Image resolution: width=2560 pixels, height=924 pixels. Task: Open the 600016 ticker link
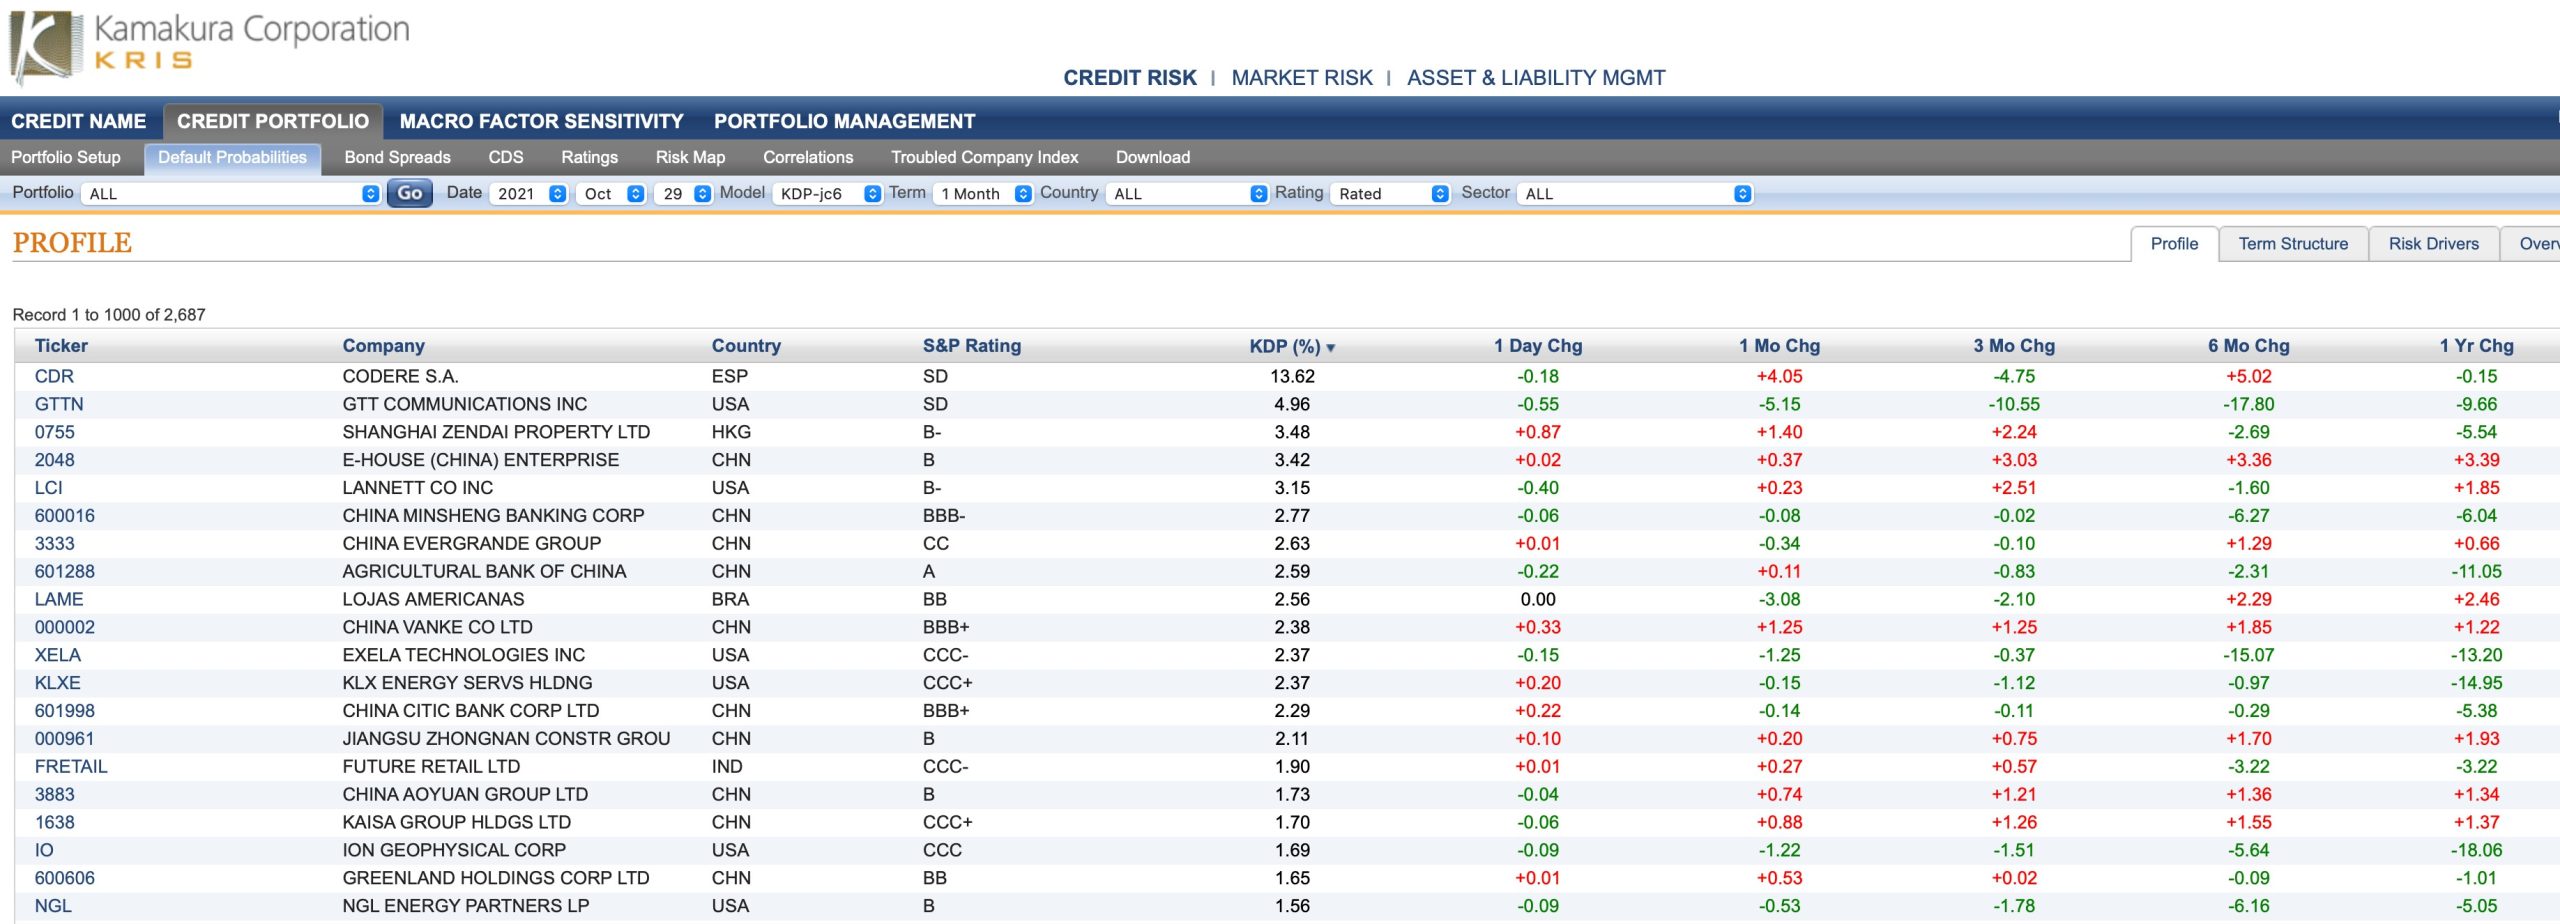(x=65, y=517)
